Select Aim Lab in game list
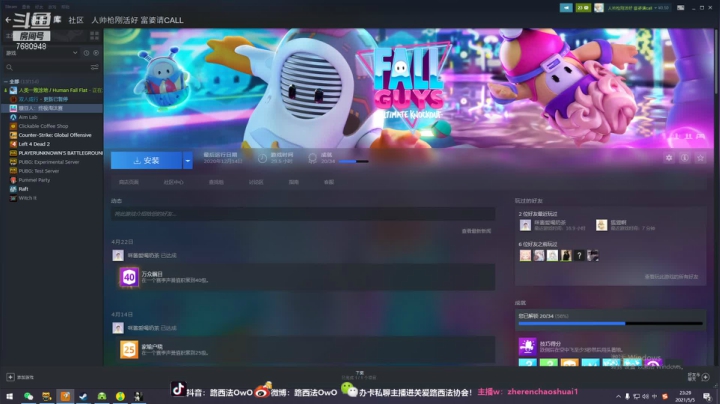 tap(53, 117)
